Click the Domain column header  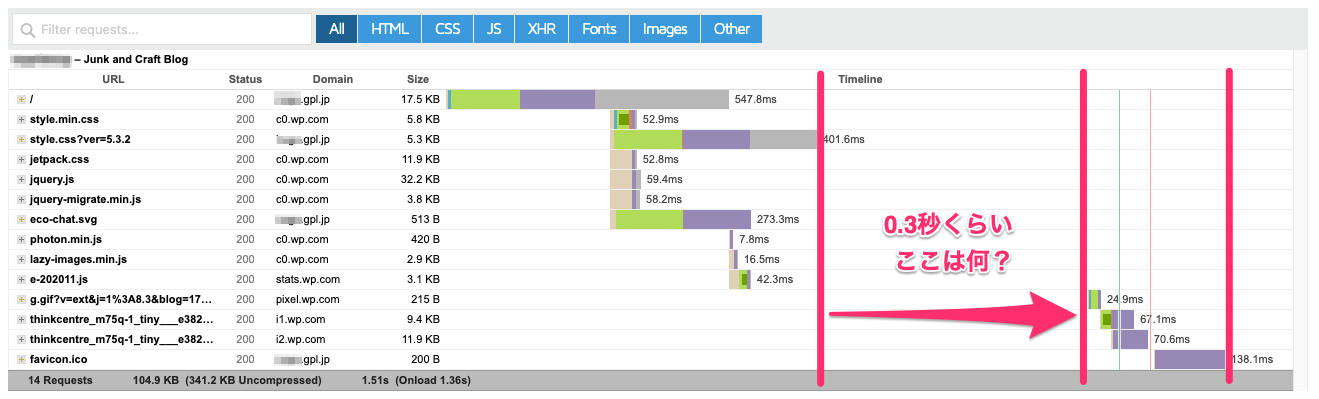click(333, 79)
